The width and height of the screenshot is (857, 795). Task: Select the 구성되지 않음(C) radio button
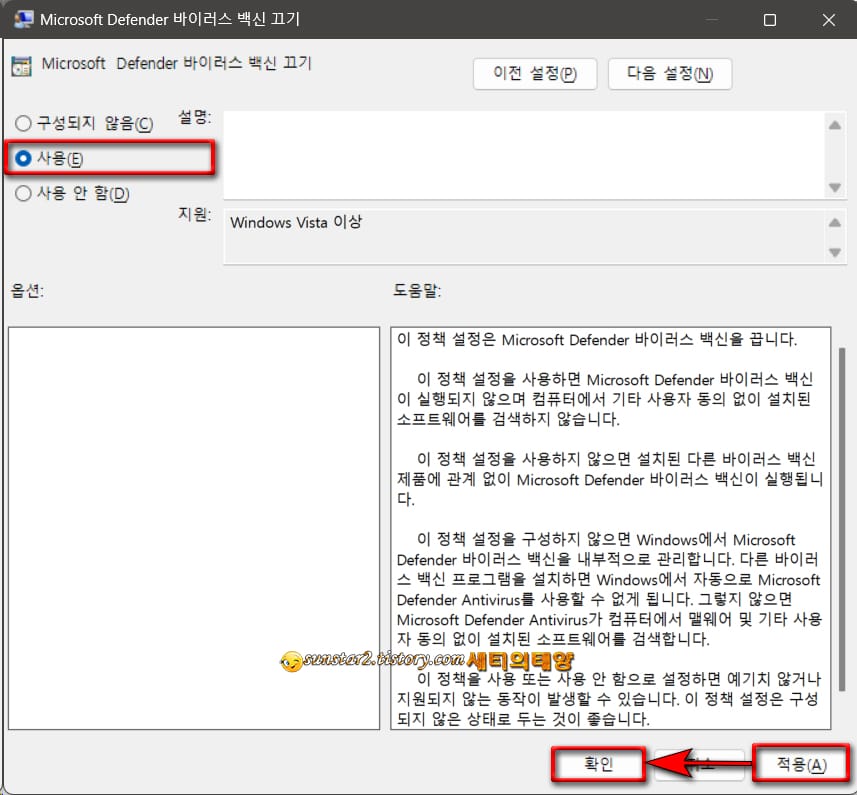pos(22,121)
